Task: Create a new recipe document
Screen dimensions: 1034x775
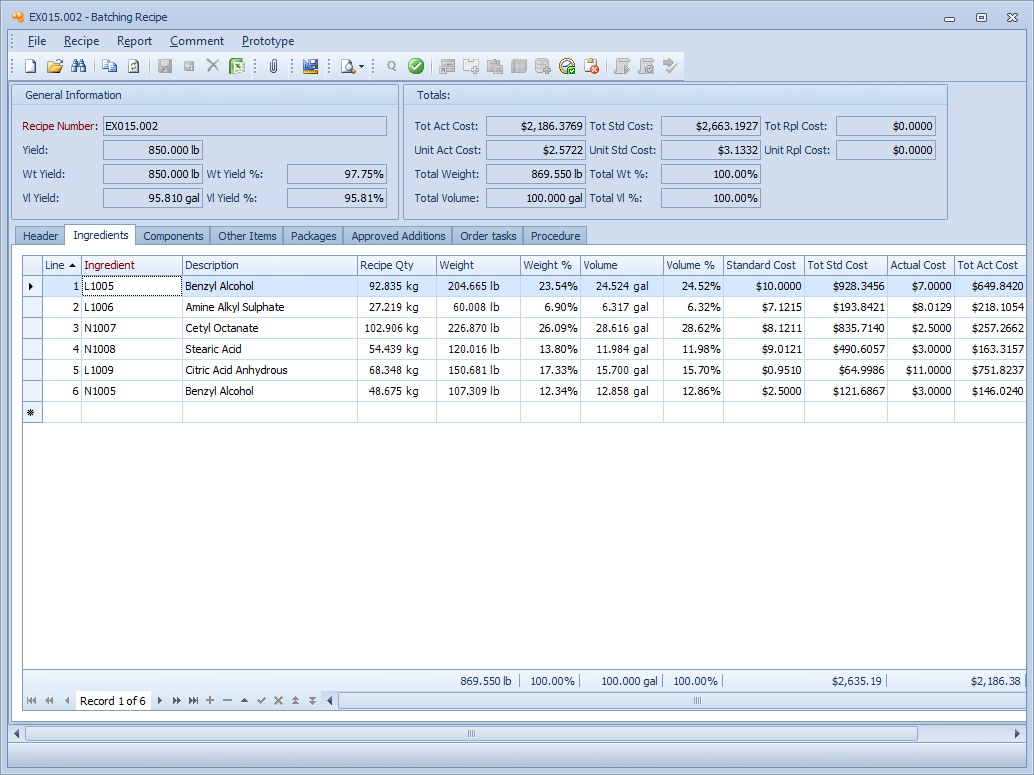Action: click(29, 66)
